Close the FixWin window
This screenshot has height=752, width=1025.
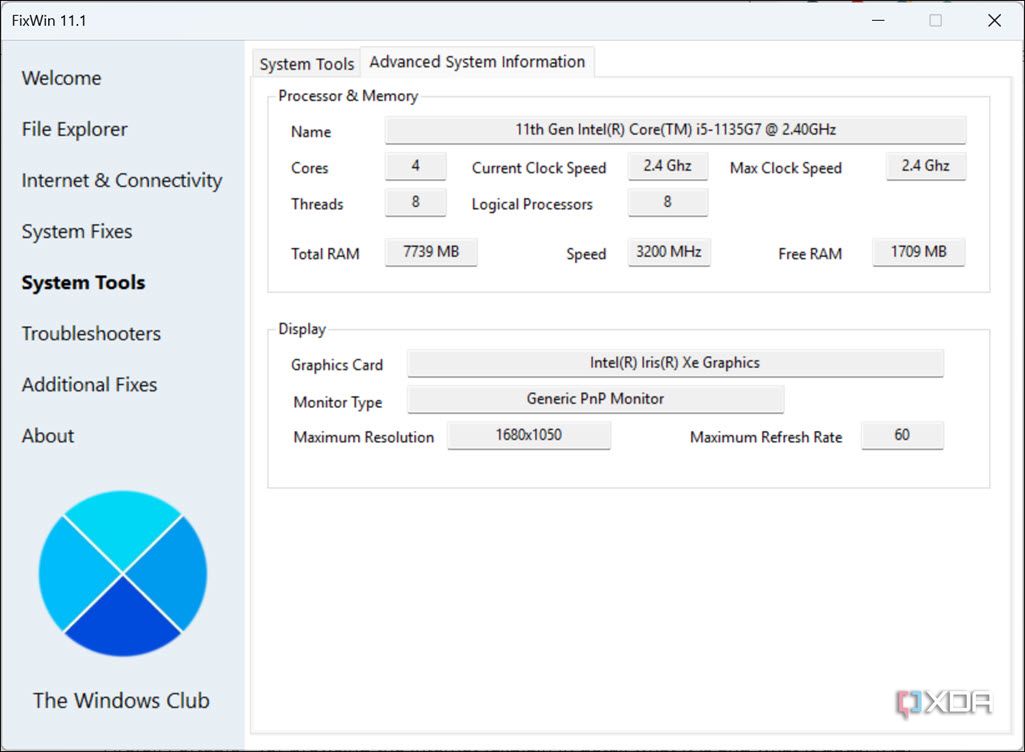pos(994,20)
